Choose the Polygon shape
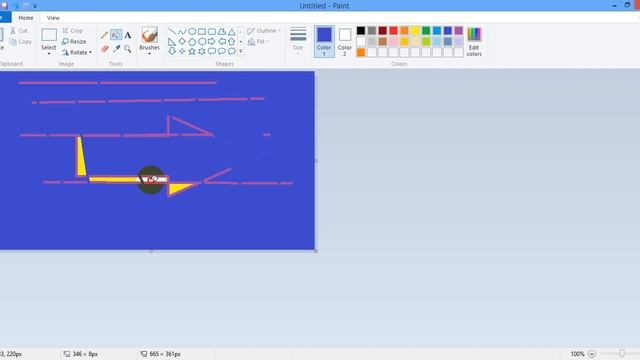 tap(222, 31)
